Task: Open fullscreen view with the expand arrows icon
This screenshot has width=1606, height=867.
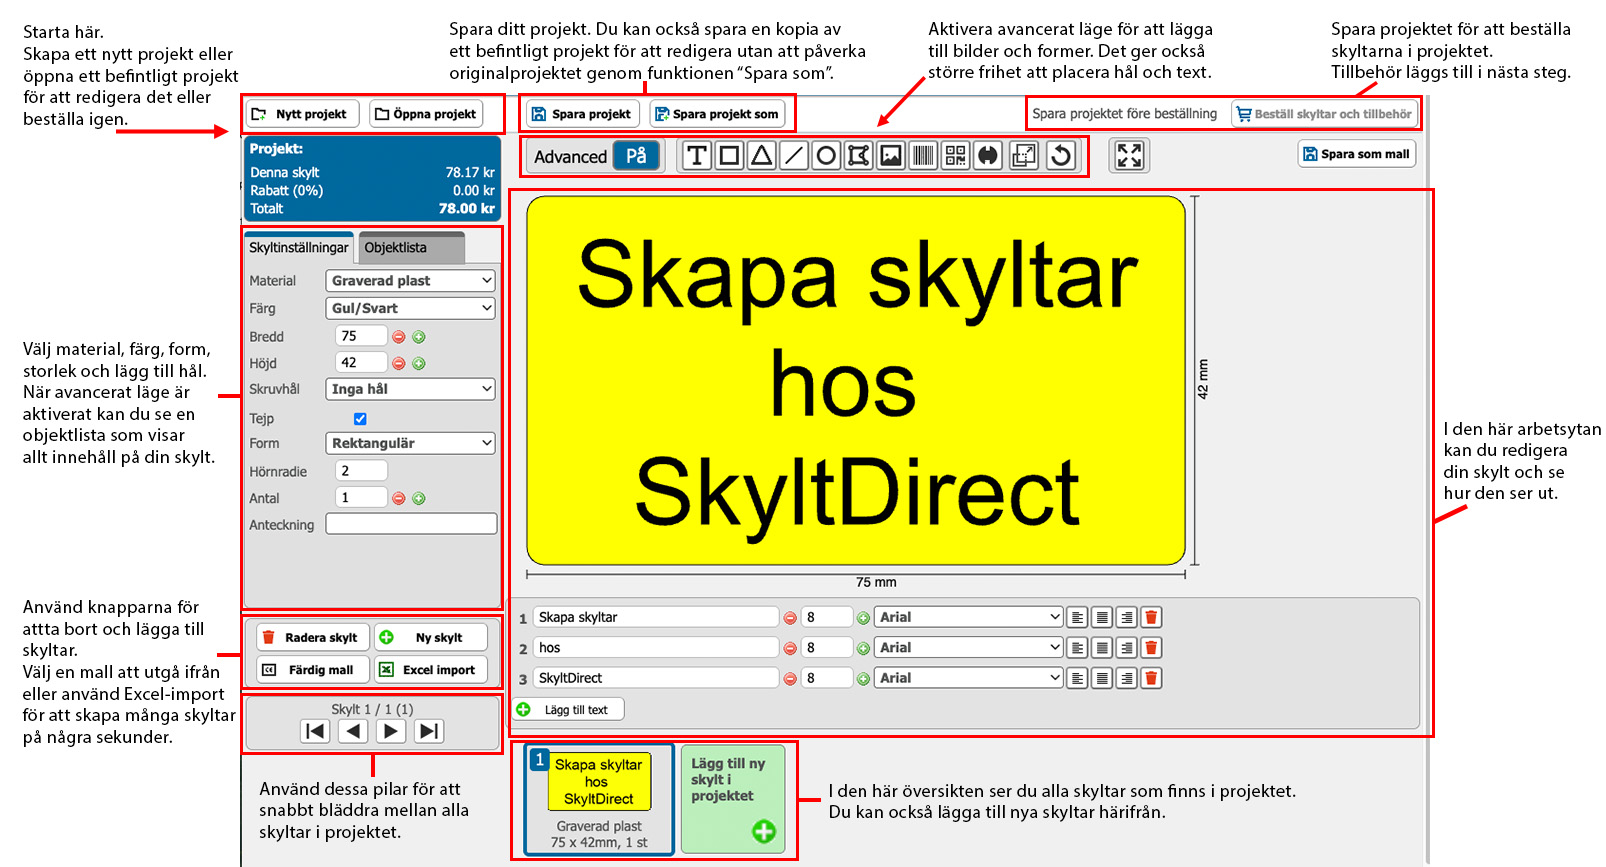Action: click(x=1129, y=156)
